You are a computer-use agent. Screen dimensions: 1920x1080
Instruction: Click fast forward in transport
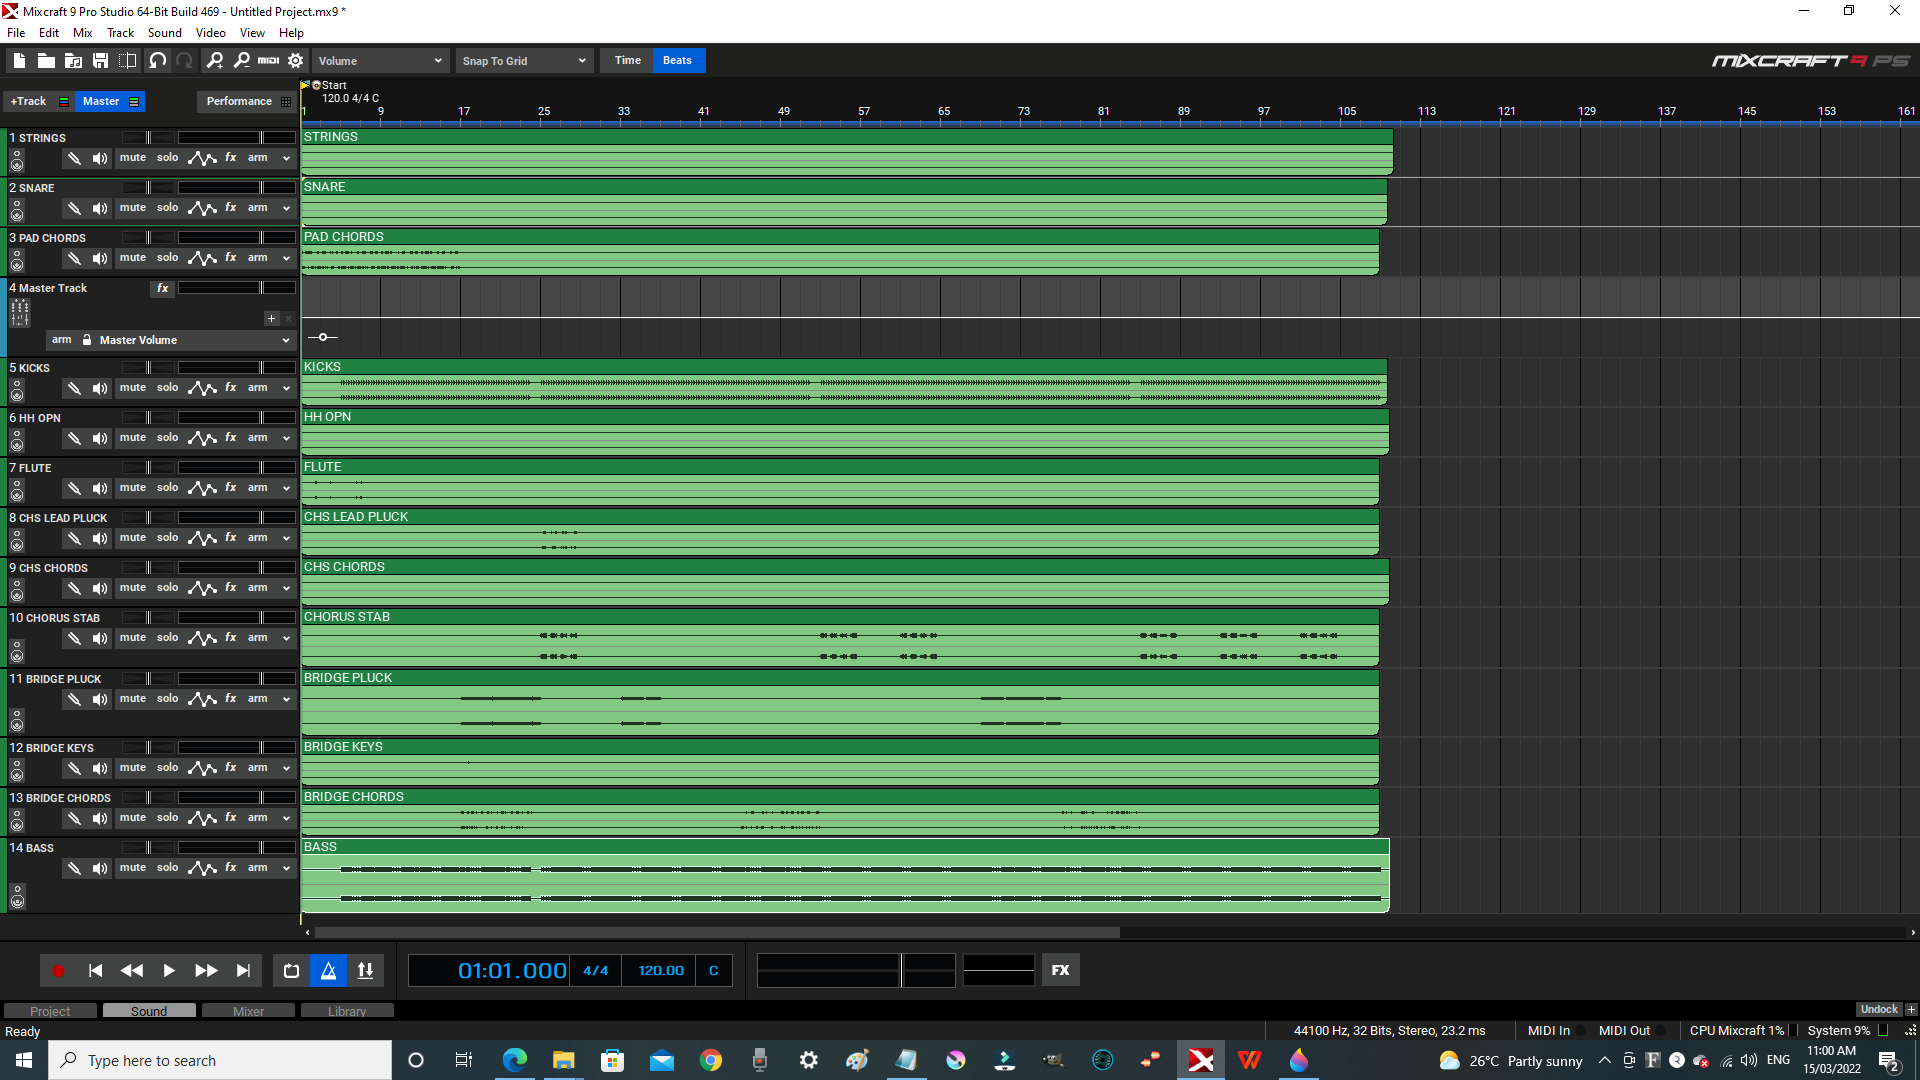click(x=206, y=971)
